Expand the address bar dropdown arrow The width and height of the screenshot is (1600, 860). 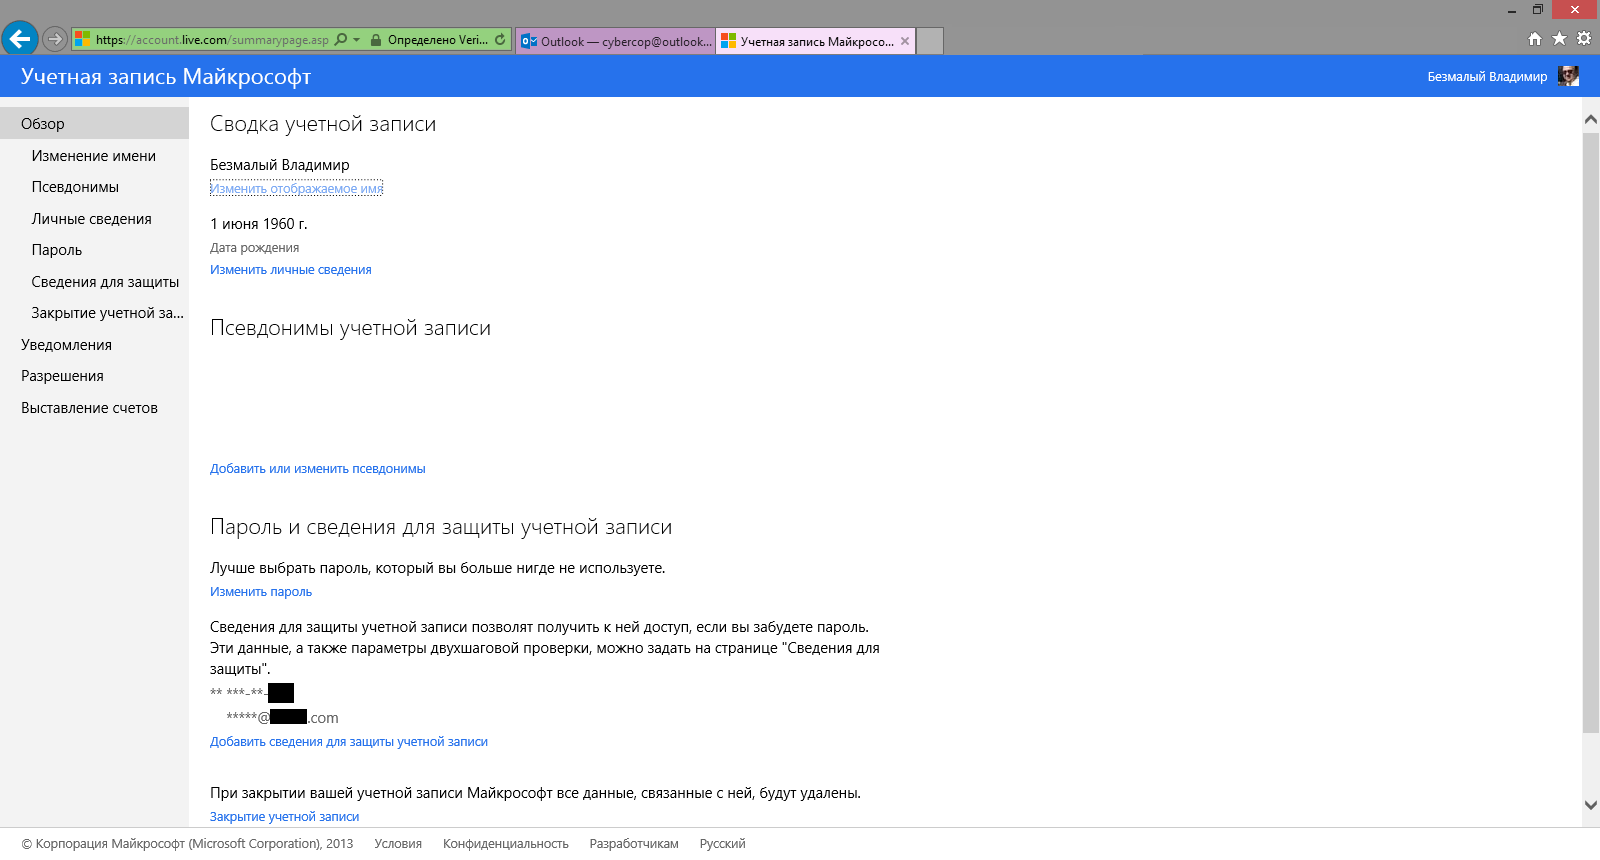coord(357,40)
